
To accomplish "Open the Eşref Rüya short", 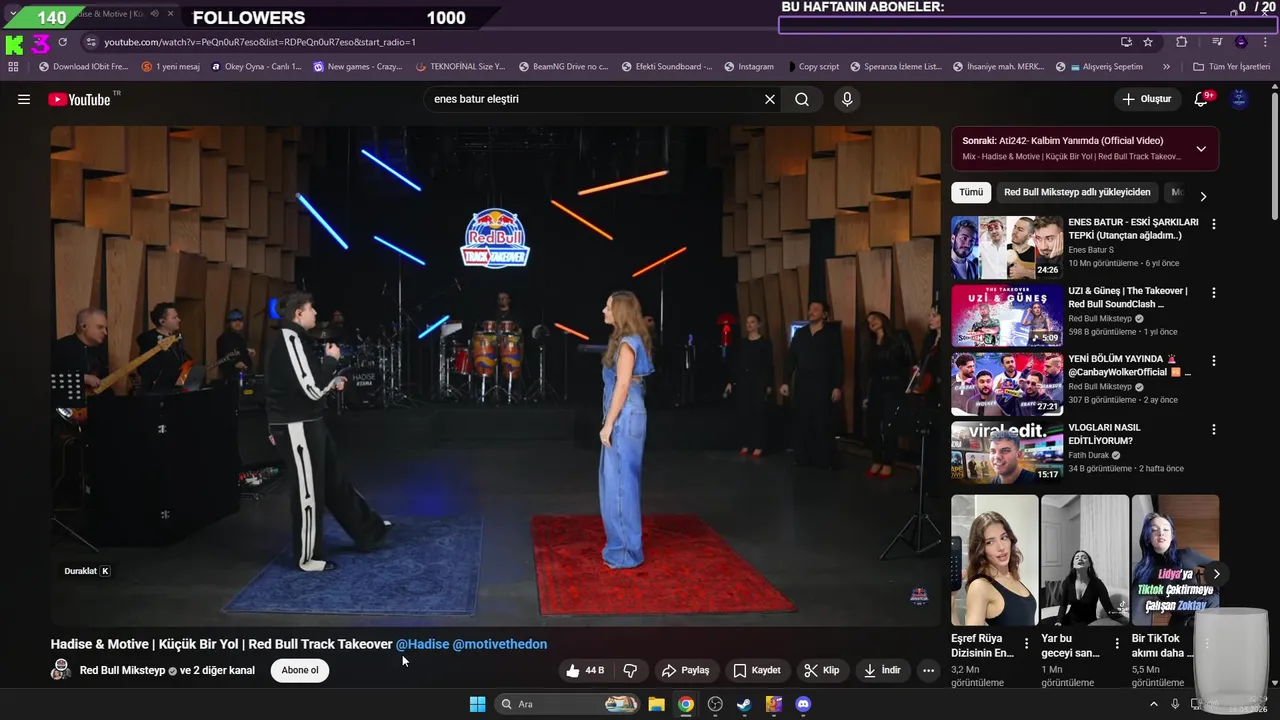I will (994, 560).
